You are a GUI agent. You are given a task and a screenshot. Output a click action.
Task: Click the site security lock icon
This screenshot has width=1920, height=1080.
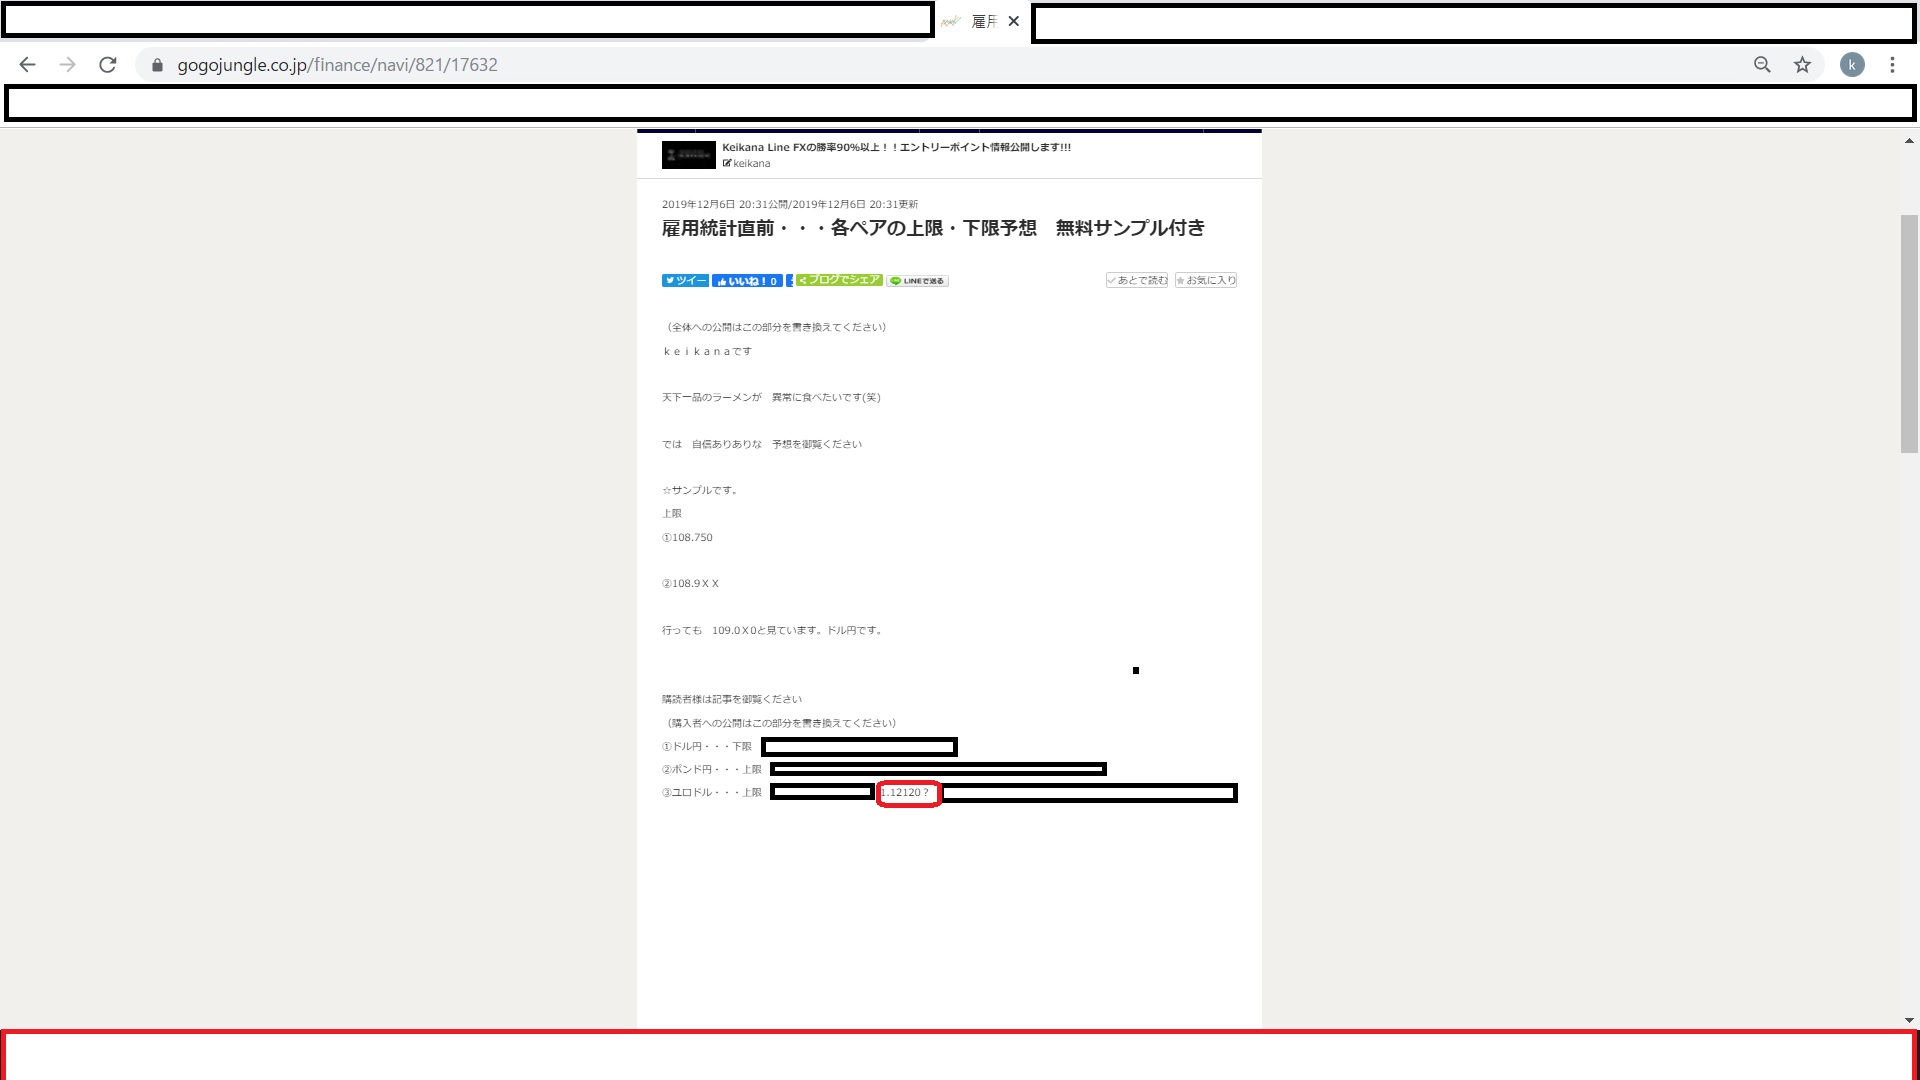(x=157, y=65)
